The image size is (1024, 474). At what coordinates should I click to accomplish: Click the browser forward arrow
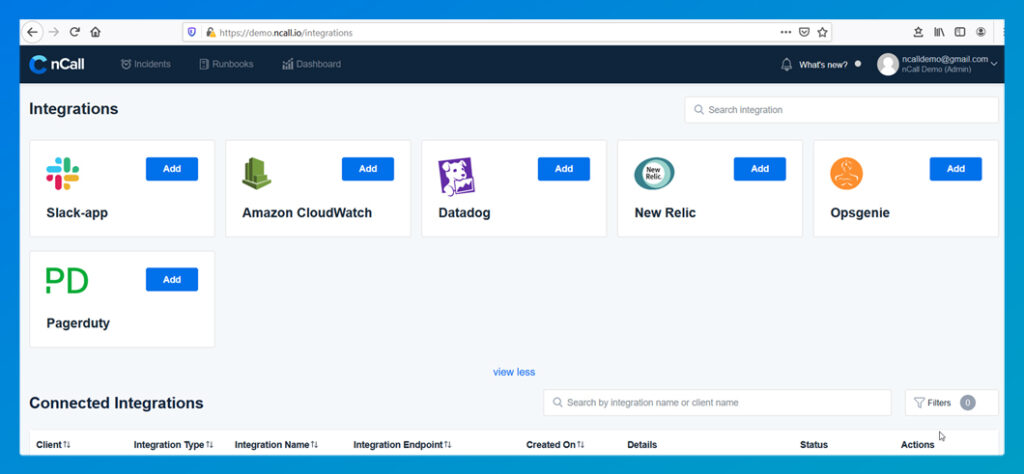pos(54,32)
